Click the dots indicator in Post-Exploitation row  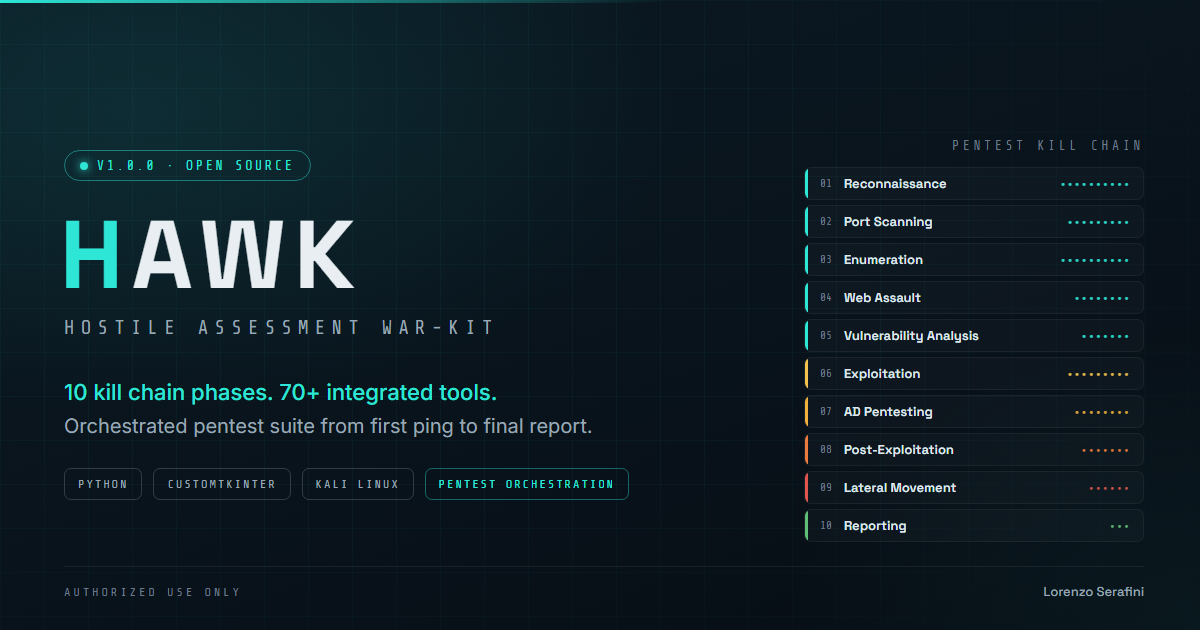1105,450
